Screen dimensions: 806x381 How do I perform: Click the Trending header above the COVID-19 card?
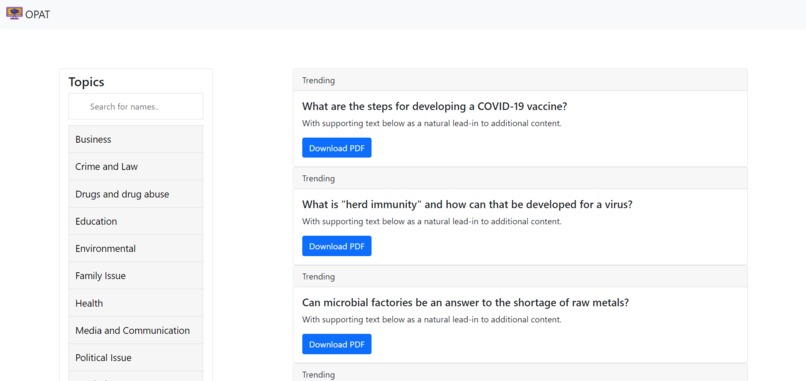pos(520,80)
